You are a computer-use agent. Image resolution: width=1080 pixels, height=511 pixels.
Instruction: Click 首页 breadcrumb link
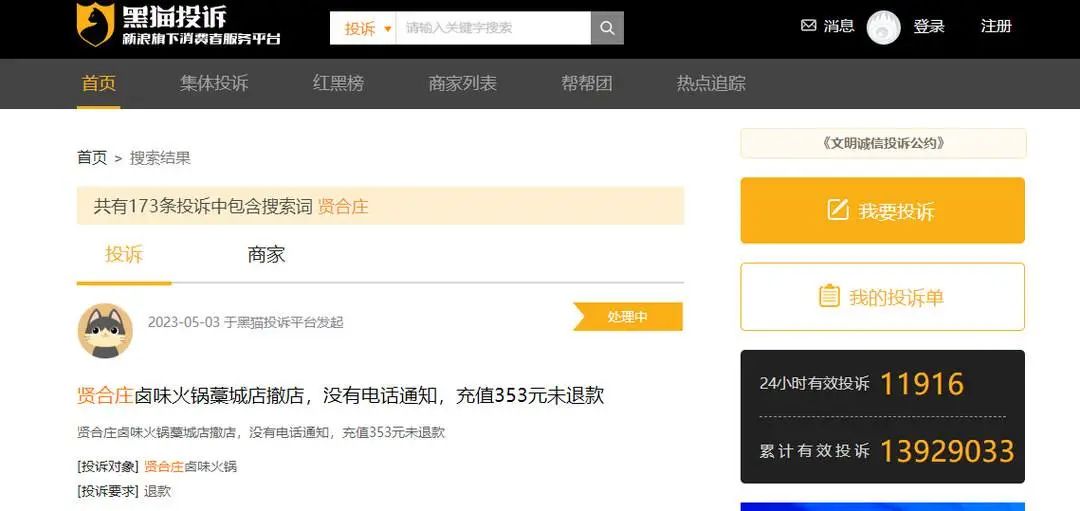(92, 158)
